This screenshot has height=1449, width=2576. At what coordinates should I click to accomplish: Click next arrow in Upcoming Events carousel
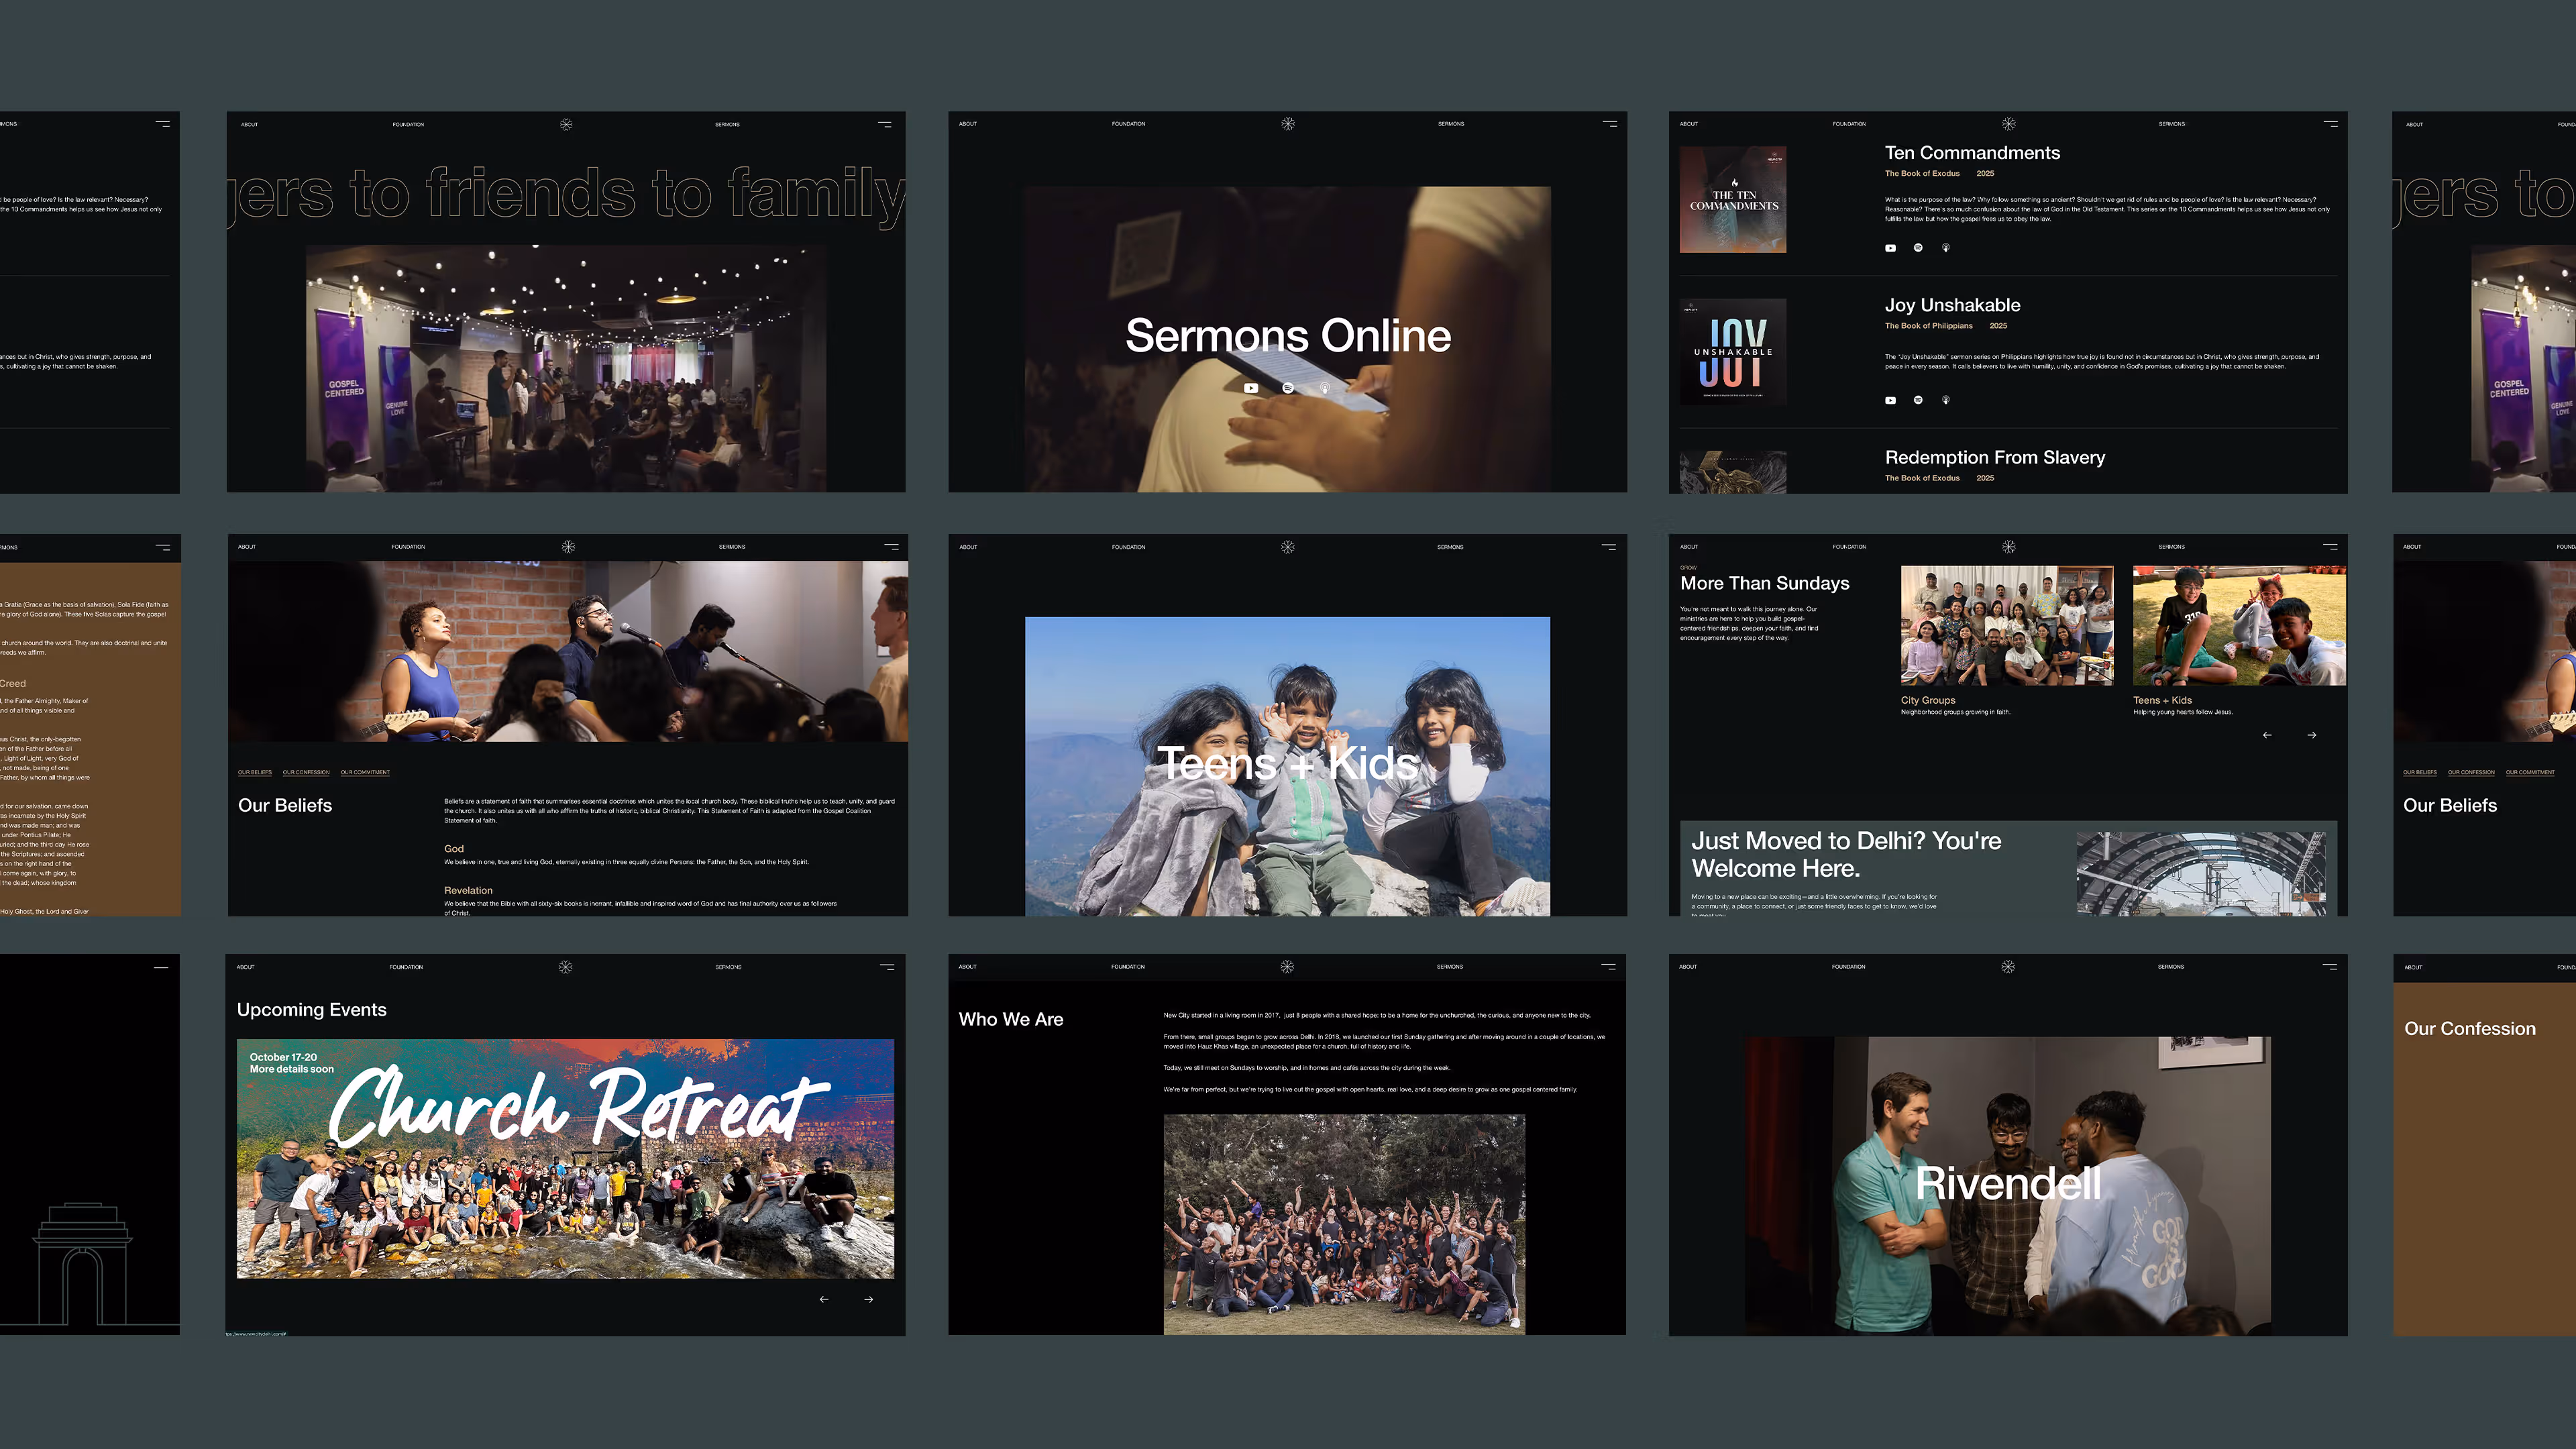point(868,1299)
